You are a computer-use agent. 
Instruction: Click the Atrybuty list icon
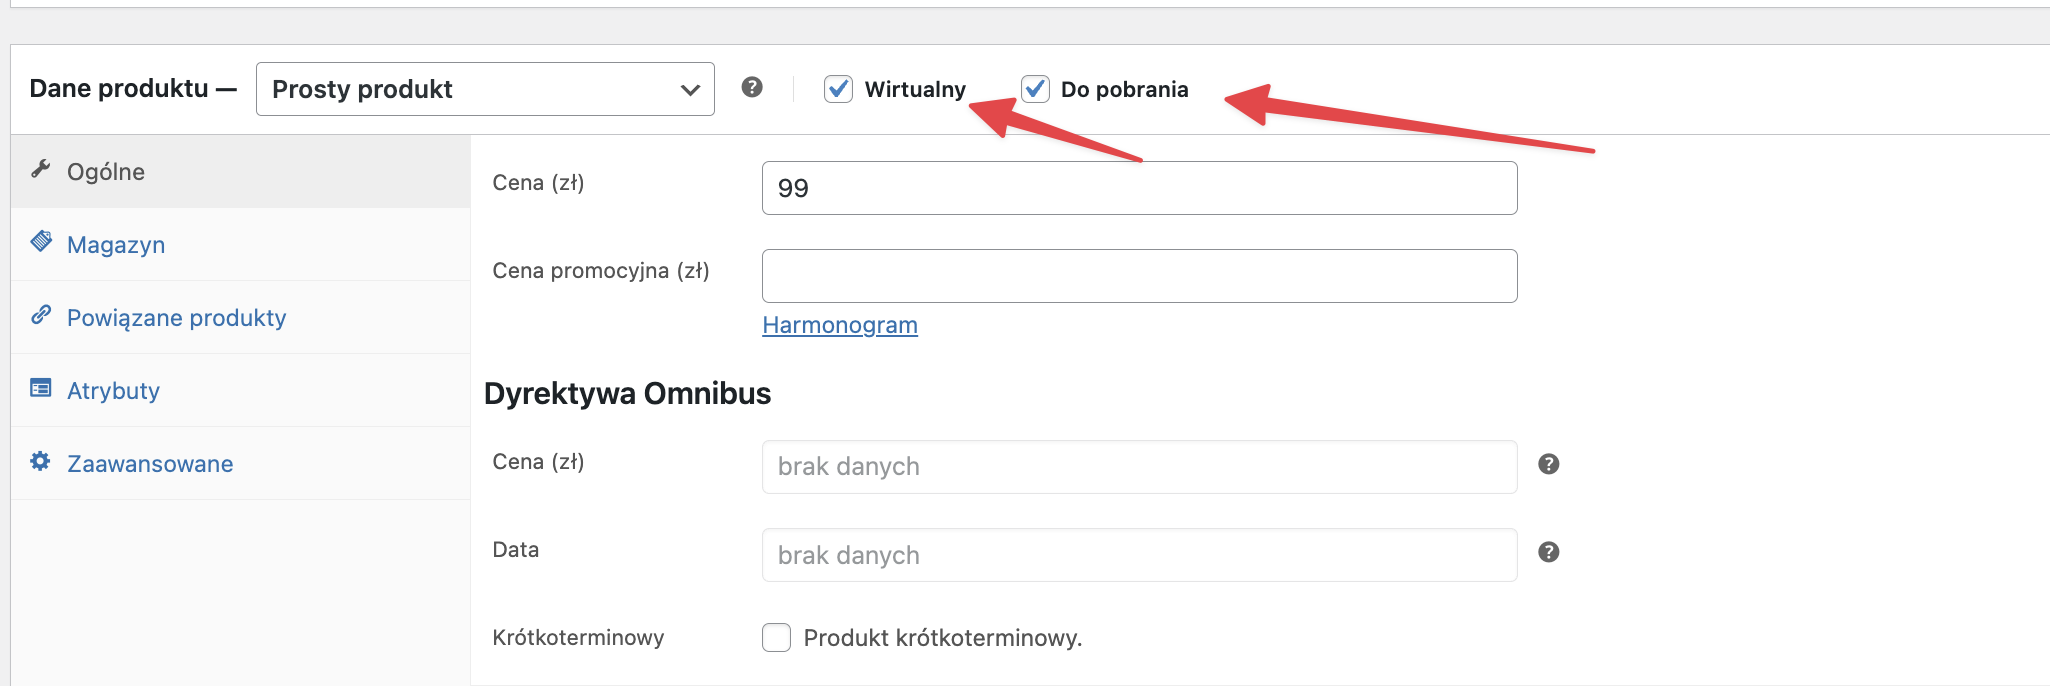click(x=41, y=388)
